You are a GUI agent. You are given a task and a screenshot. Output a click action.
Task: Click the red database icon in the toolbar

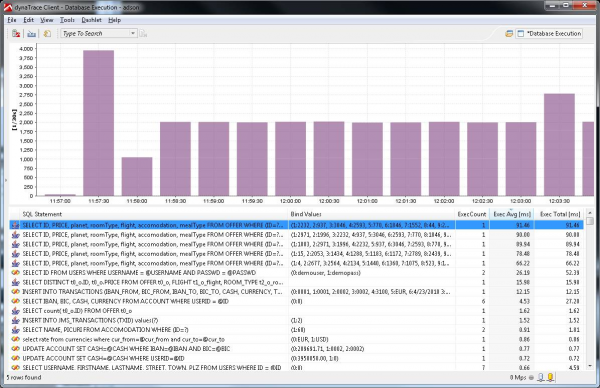click(16, 34)
